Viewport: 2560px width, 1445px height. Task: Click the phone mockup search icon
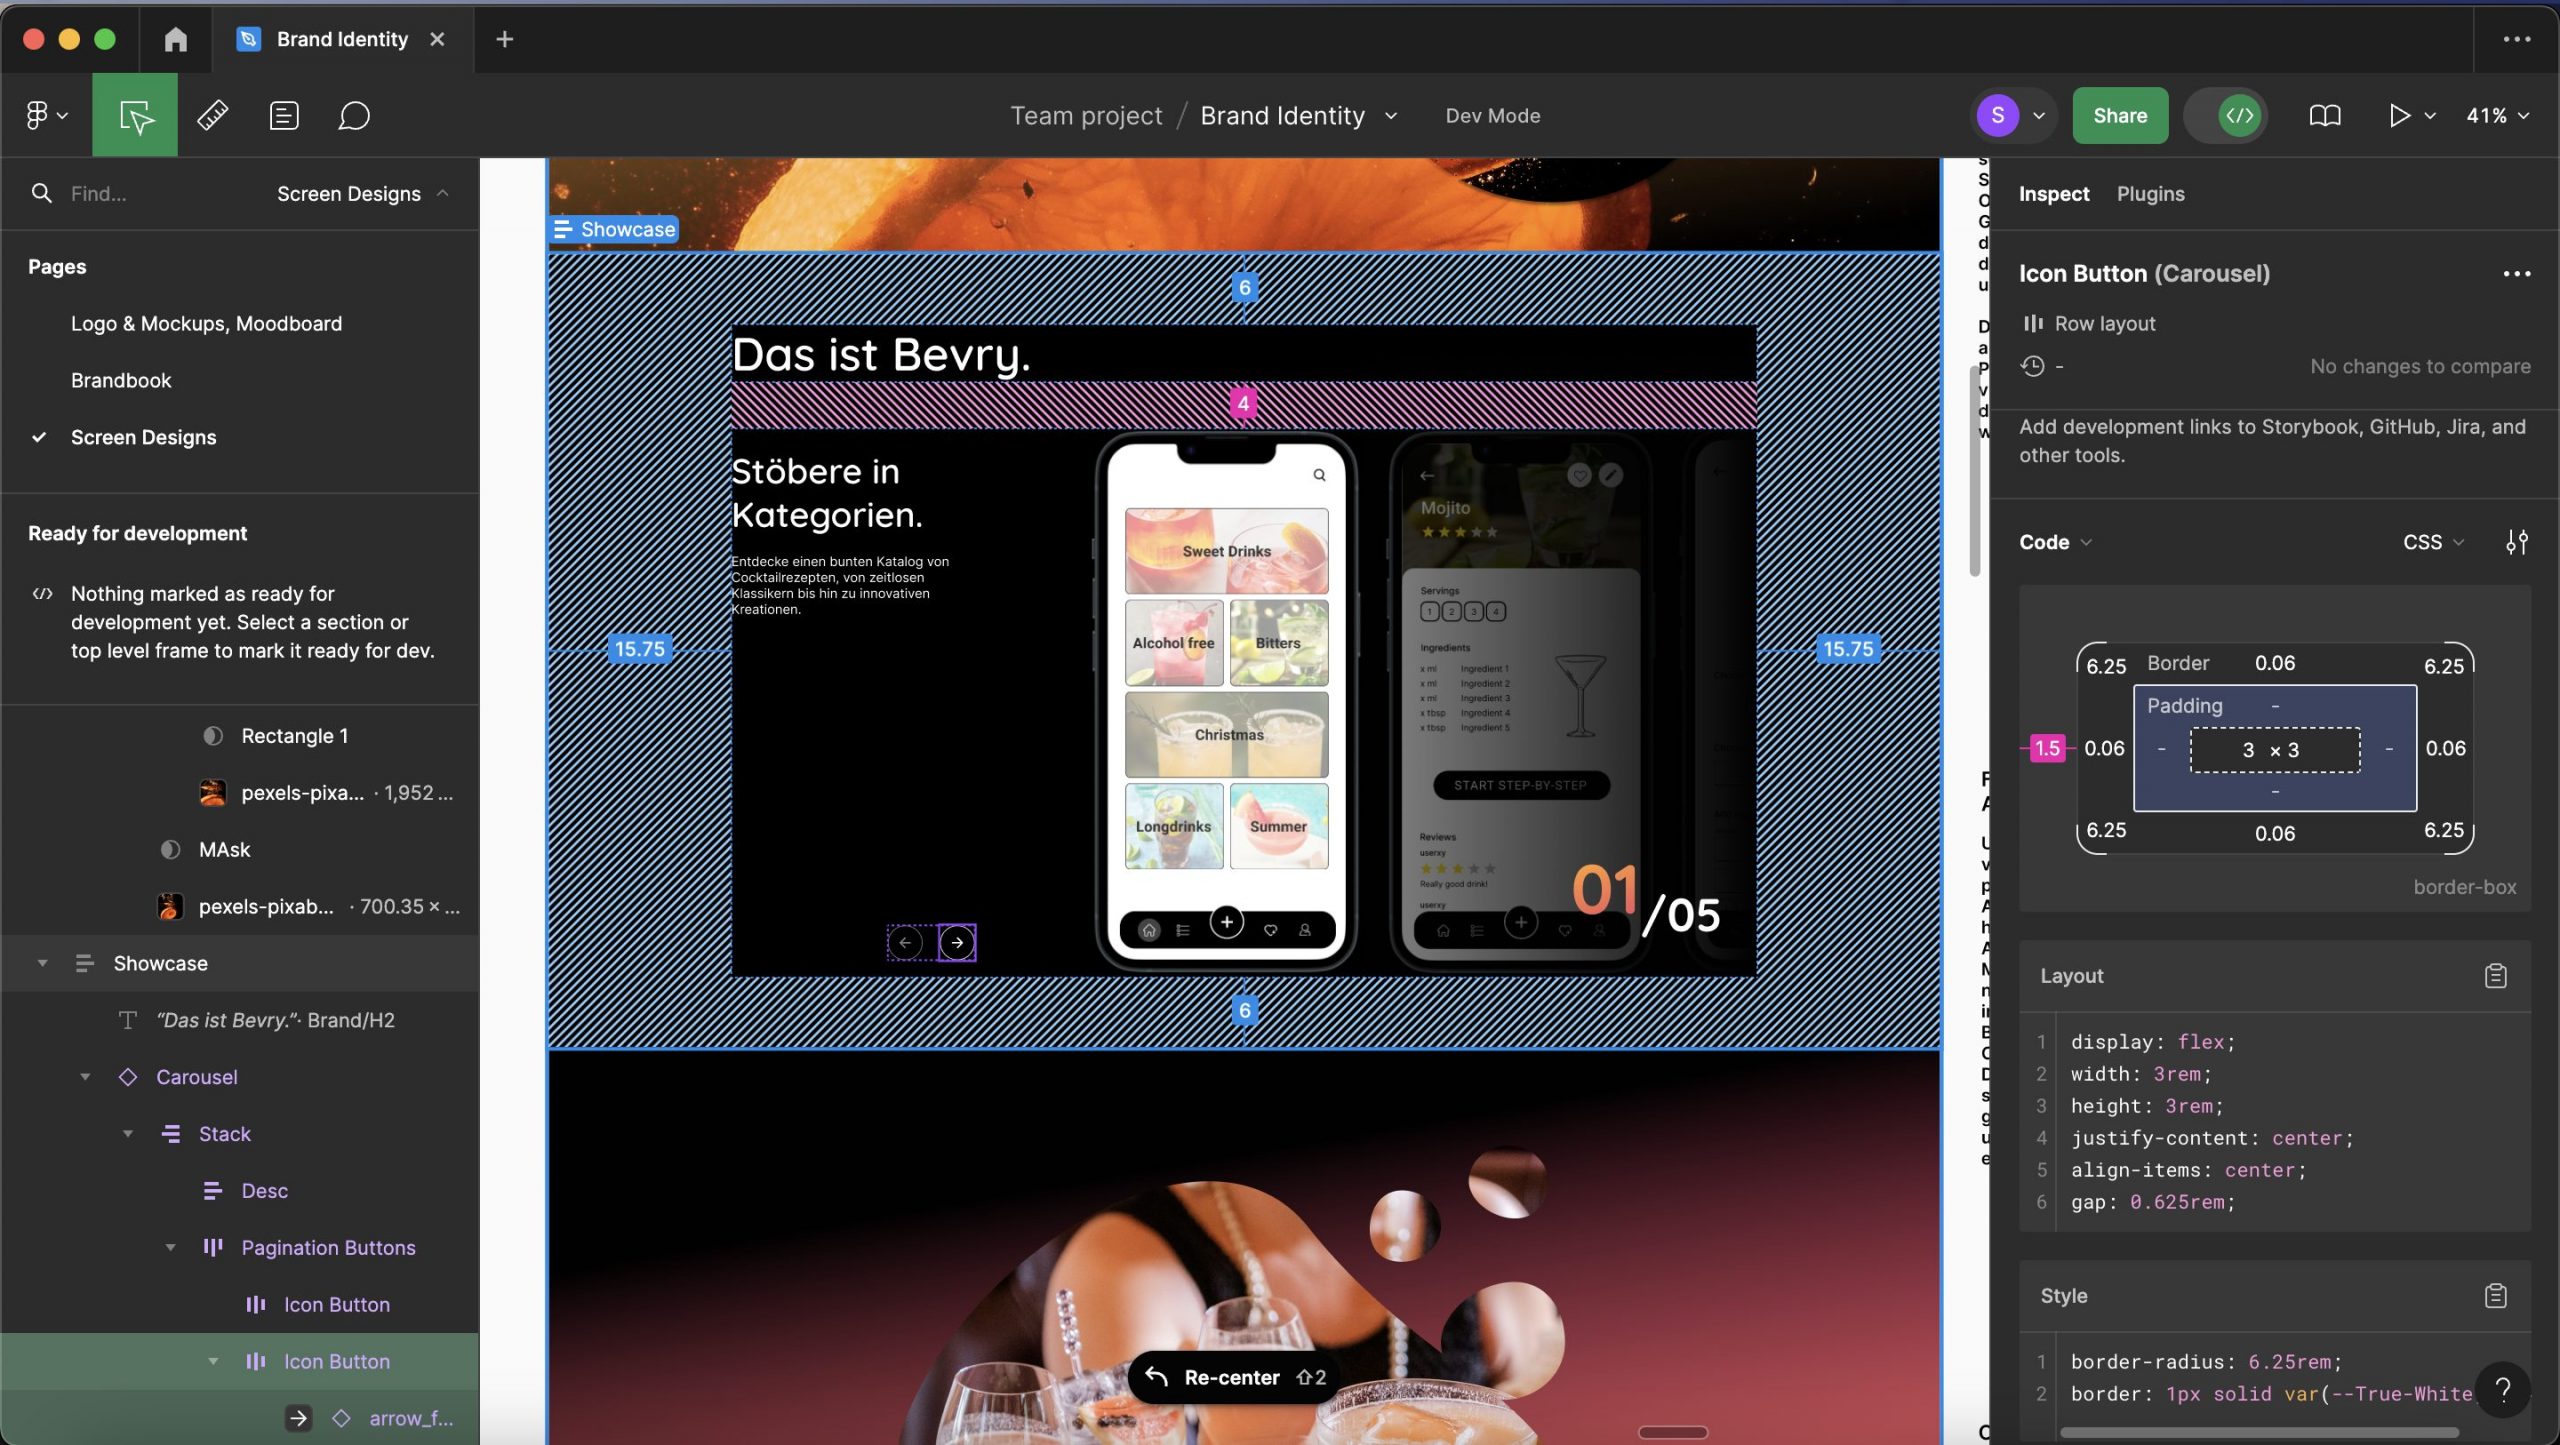(x=1319, y=475)
